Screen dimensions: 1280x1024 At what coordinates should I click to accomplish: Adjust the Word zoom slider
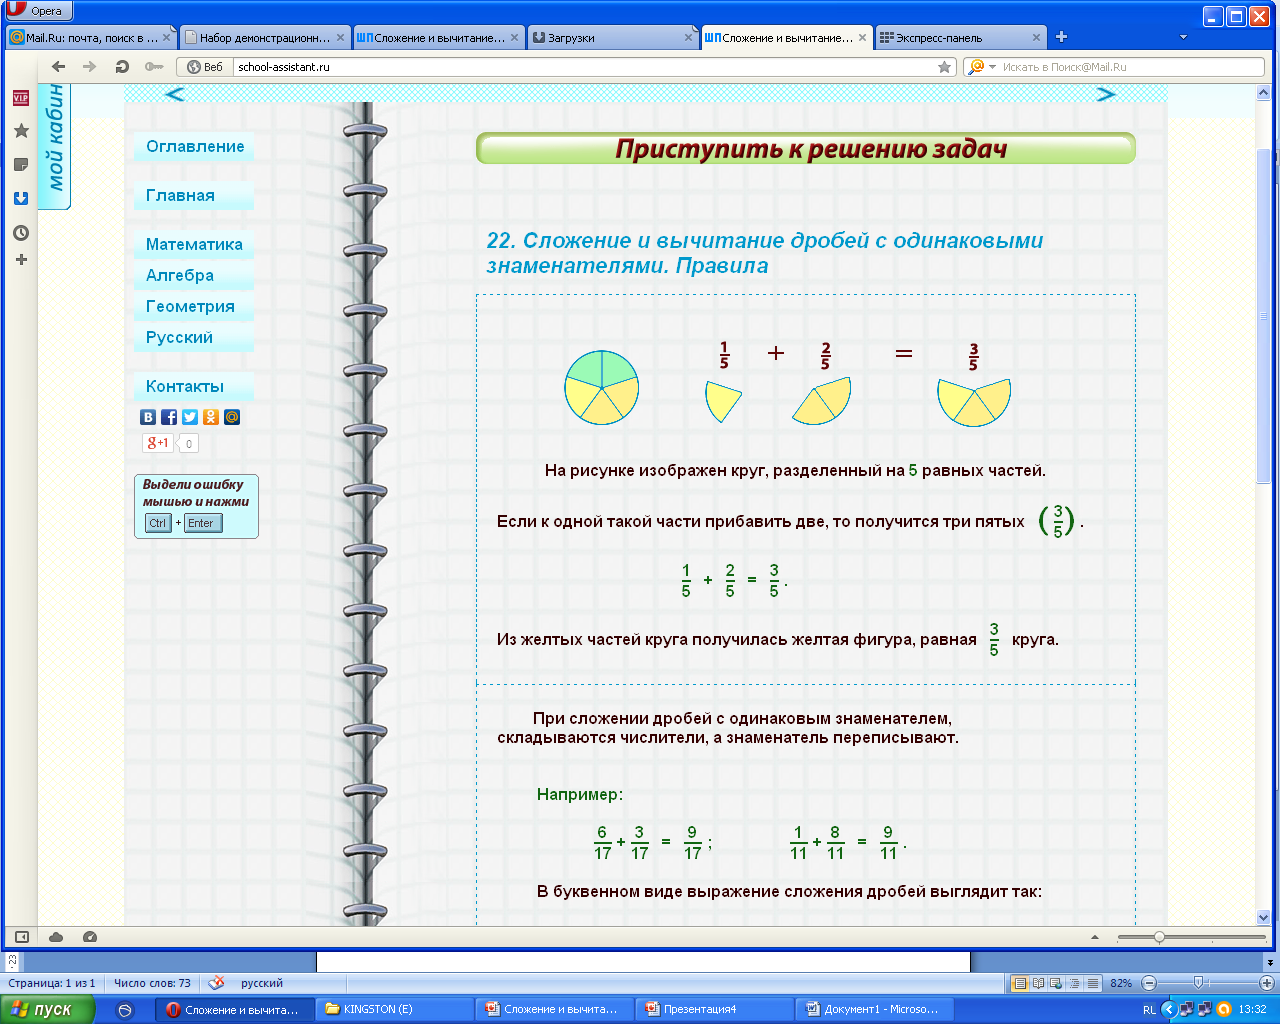click(1198, 983)
